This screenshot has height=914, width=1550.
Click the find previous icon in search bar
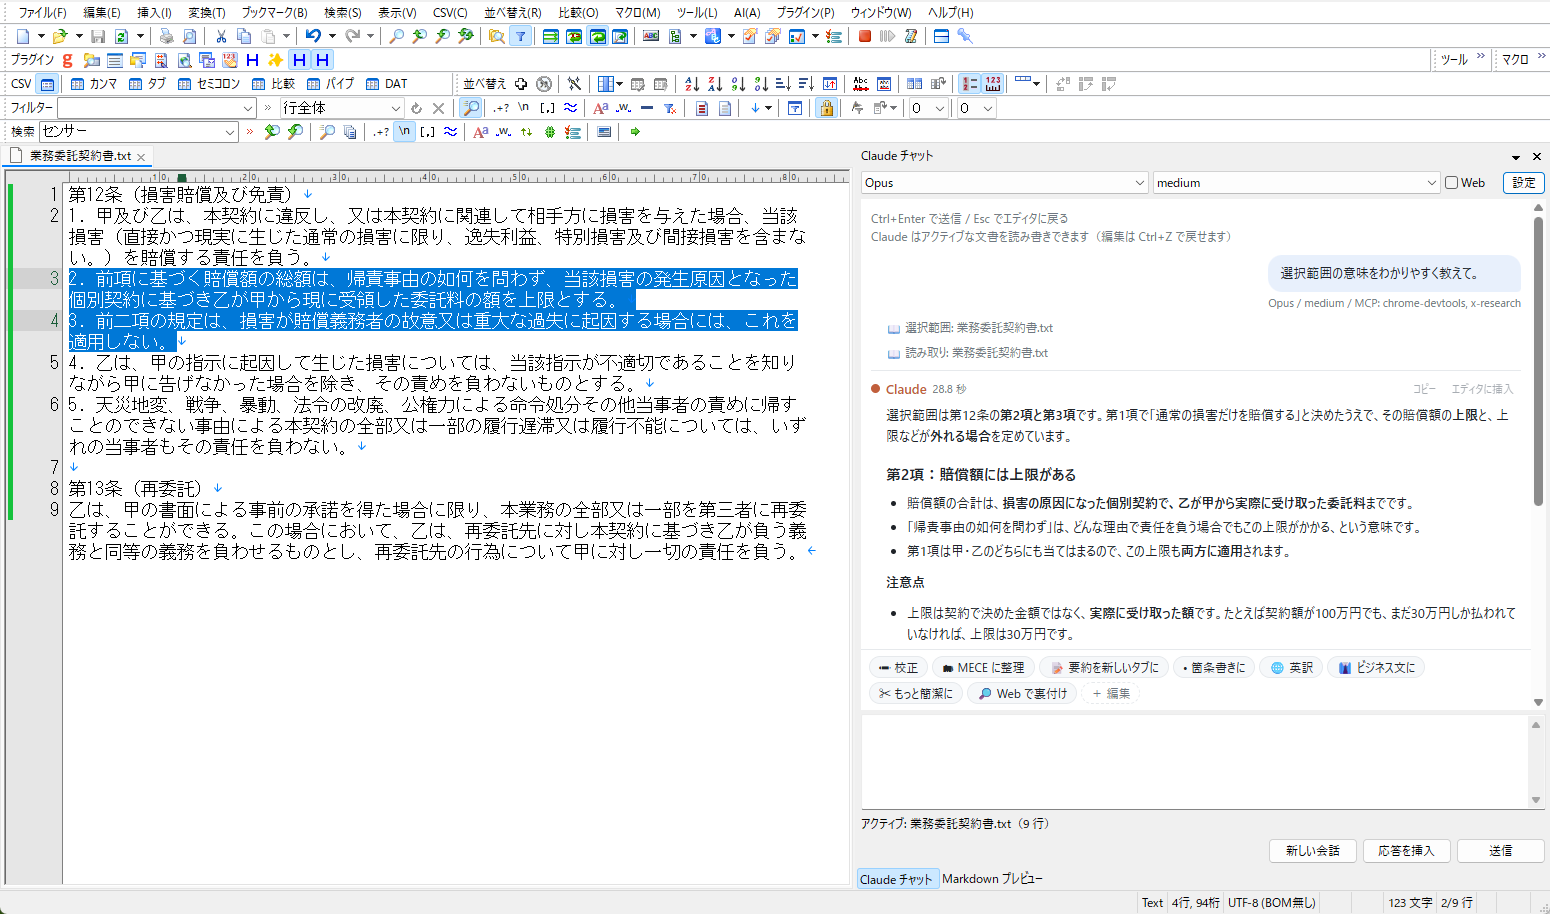click(272, 131)
